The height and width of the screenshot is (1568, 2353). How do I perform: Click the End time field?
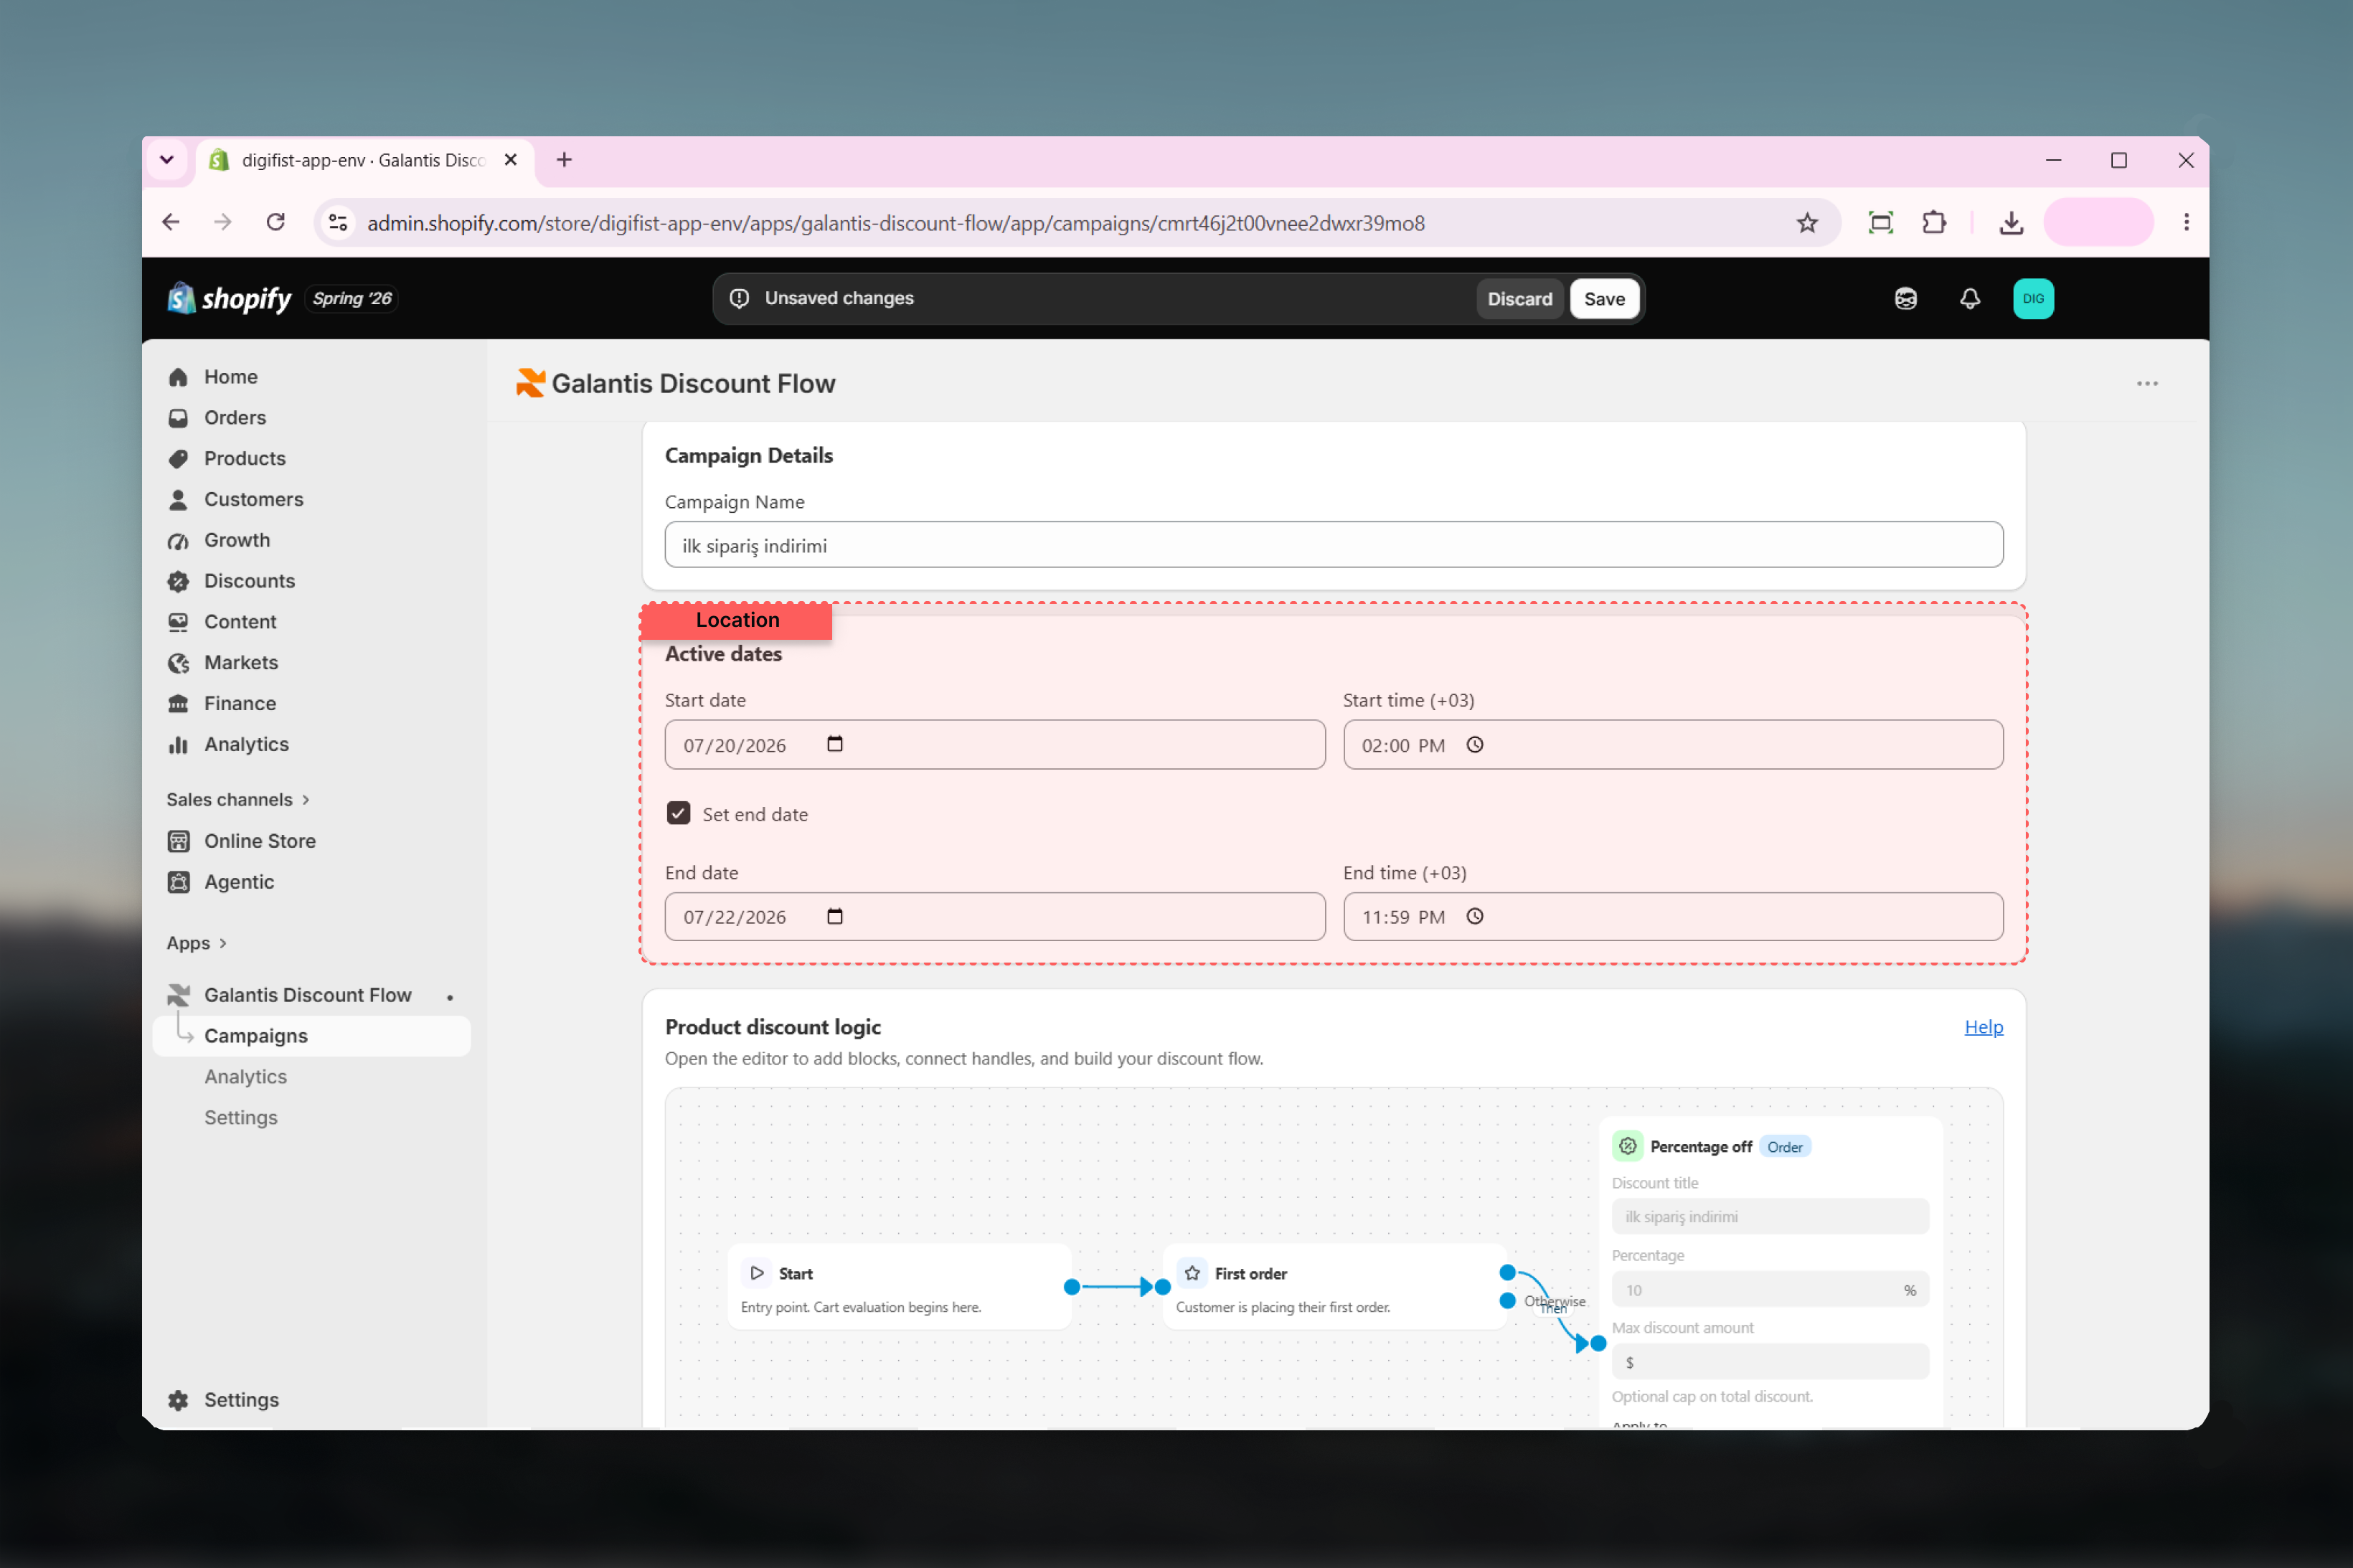point(1673,916)
